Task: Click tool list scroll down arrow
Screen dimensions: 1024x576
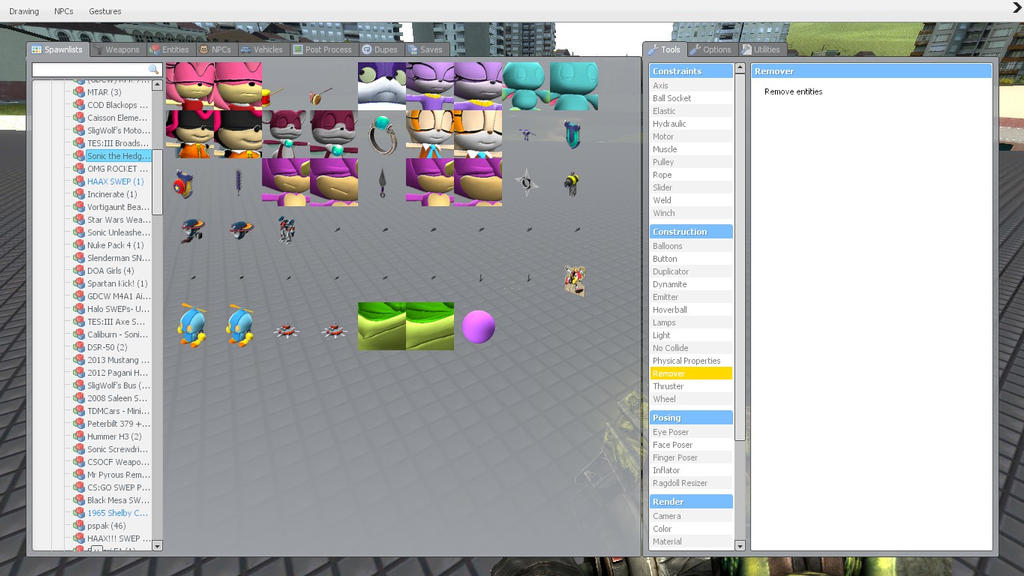Action: coord(740,545)
